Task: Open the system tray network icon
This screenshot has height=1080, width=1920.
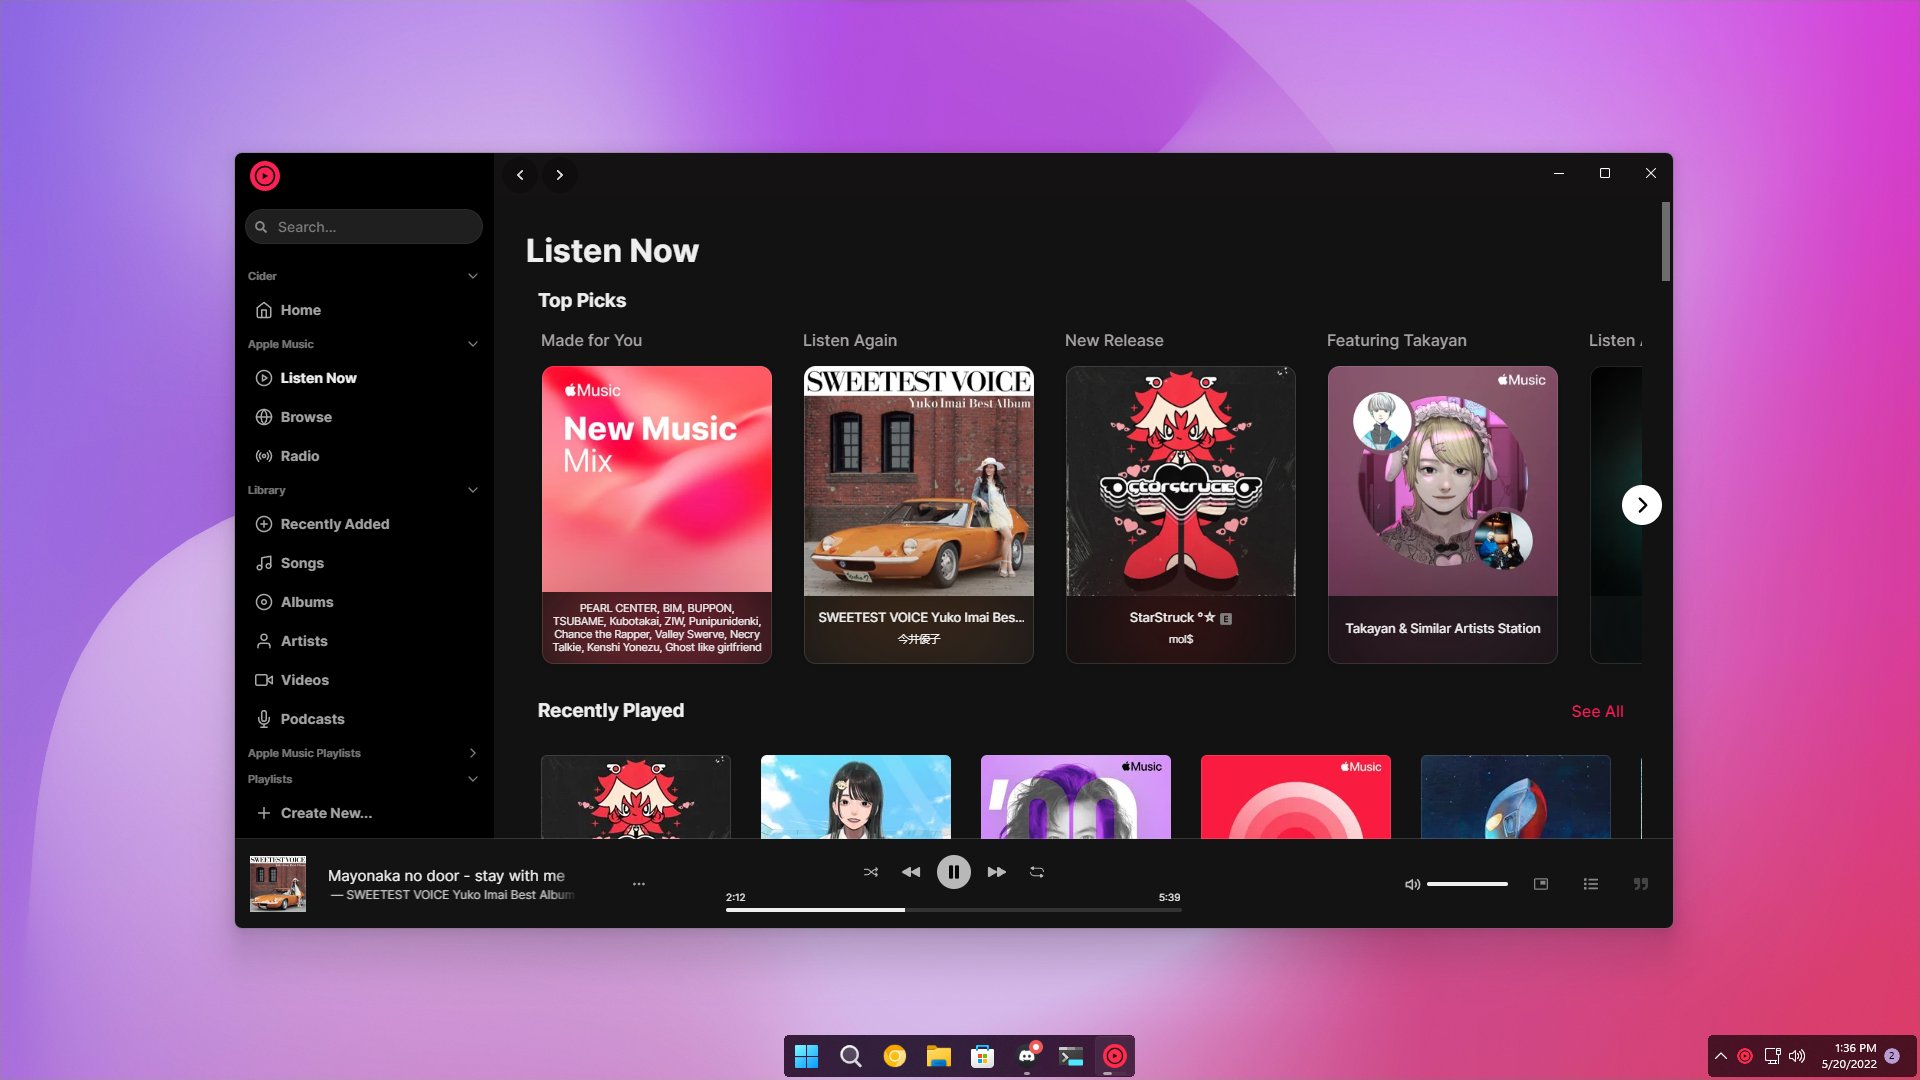Action: pyautogui.click(x=1772, y=1056)
